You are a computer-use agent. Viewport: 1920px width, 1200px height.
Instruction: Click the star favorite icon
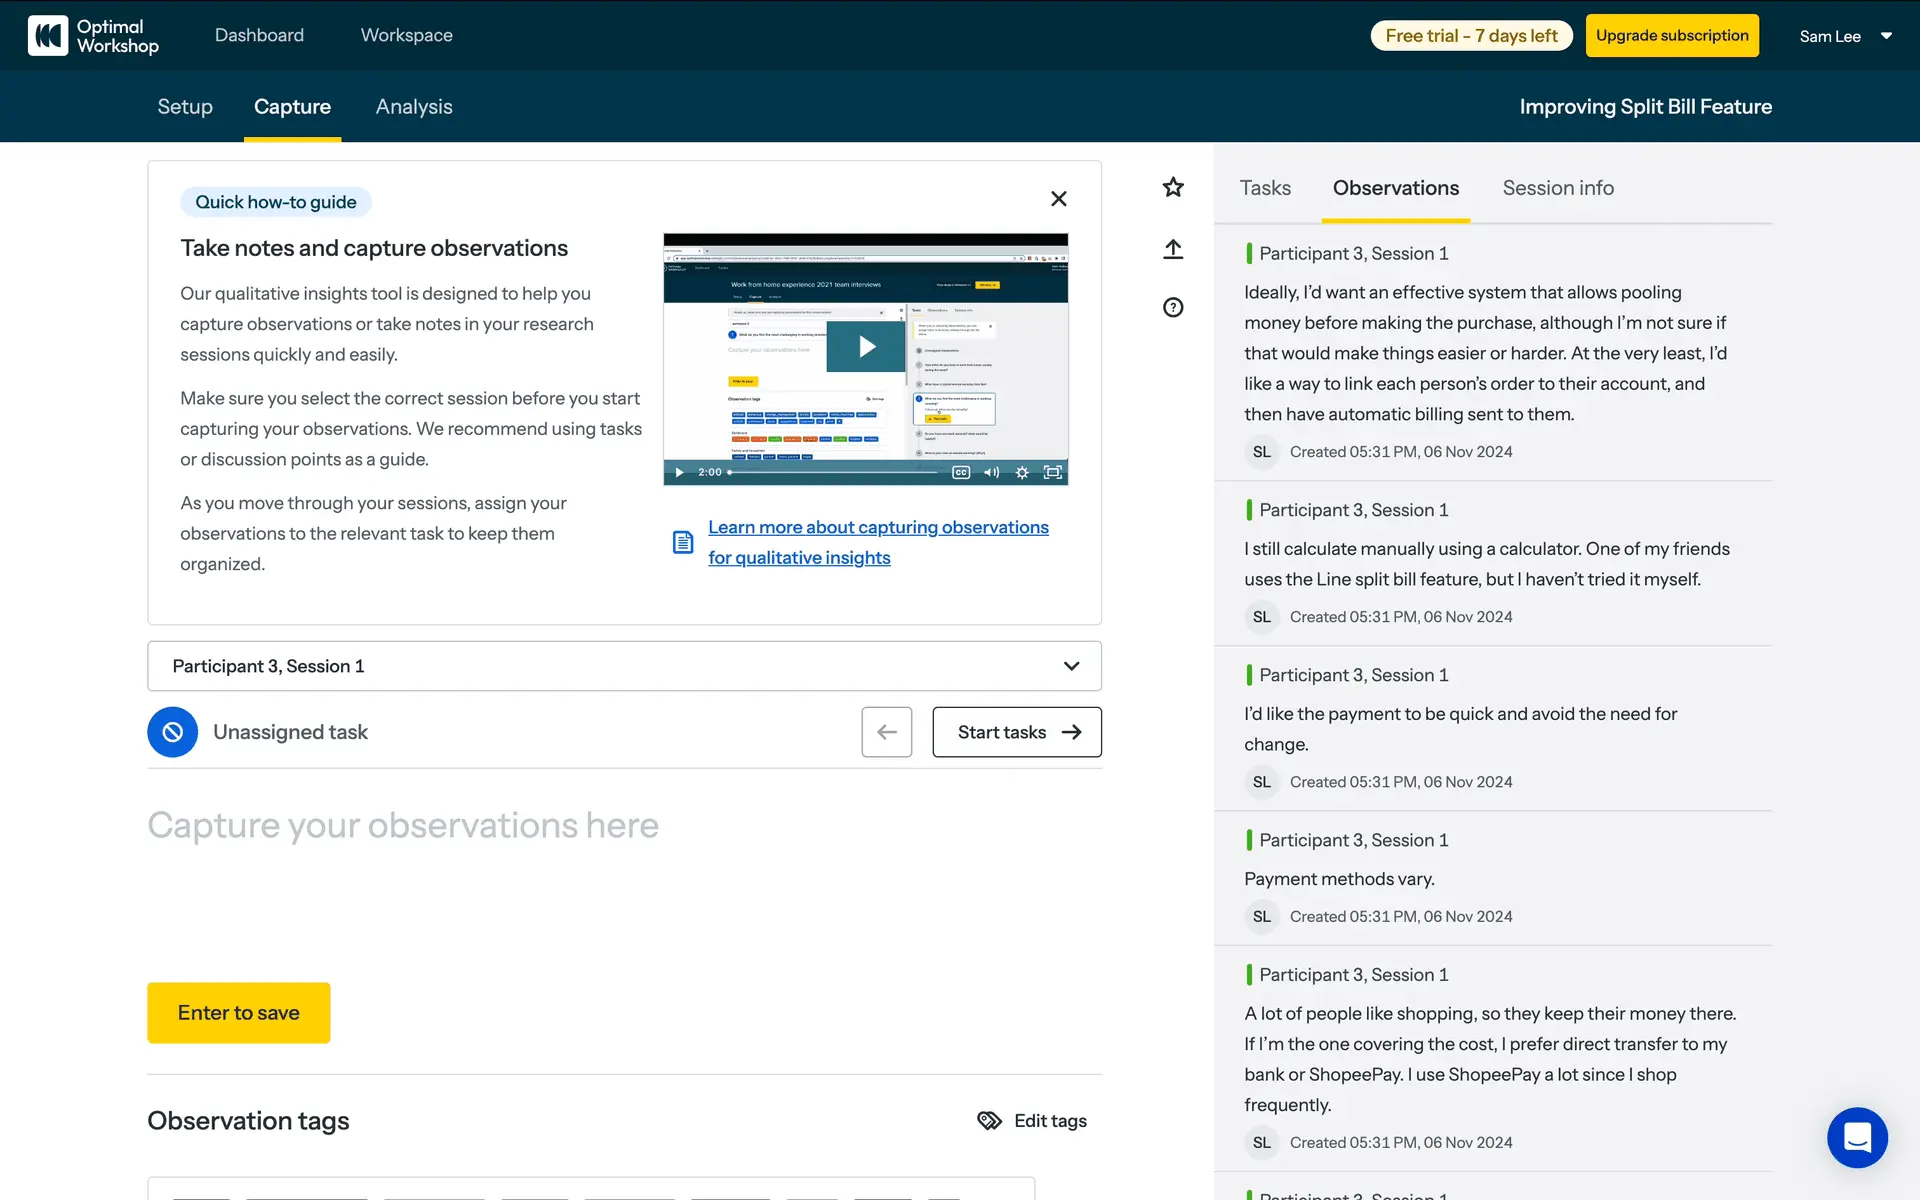1173,187
